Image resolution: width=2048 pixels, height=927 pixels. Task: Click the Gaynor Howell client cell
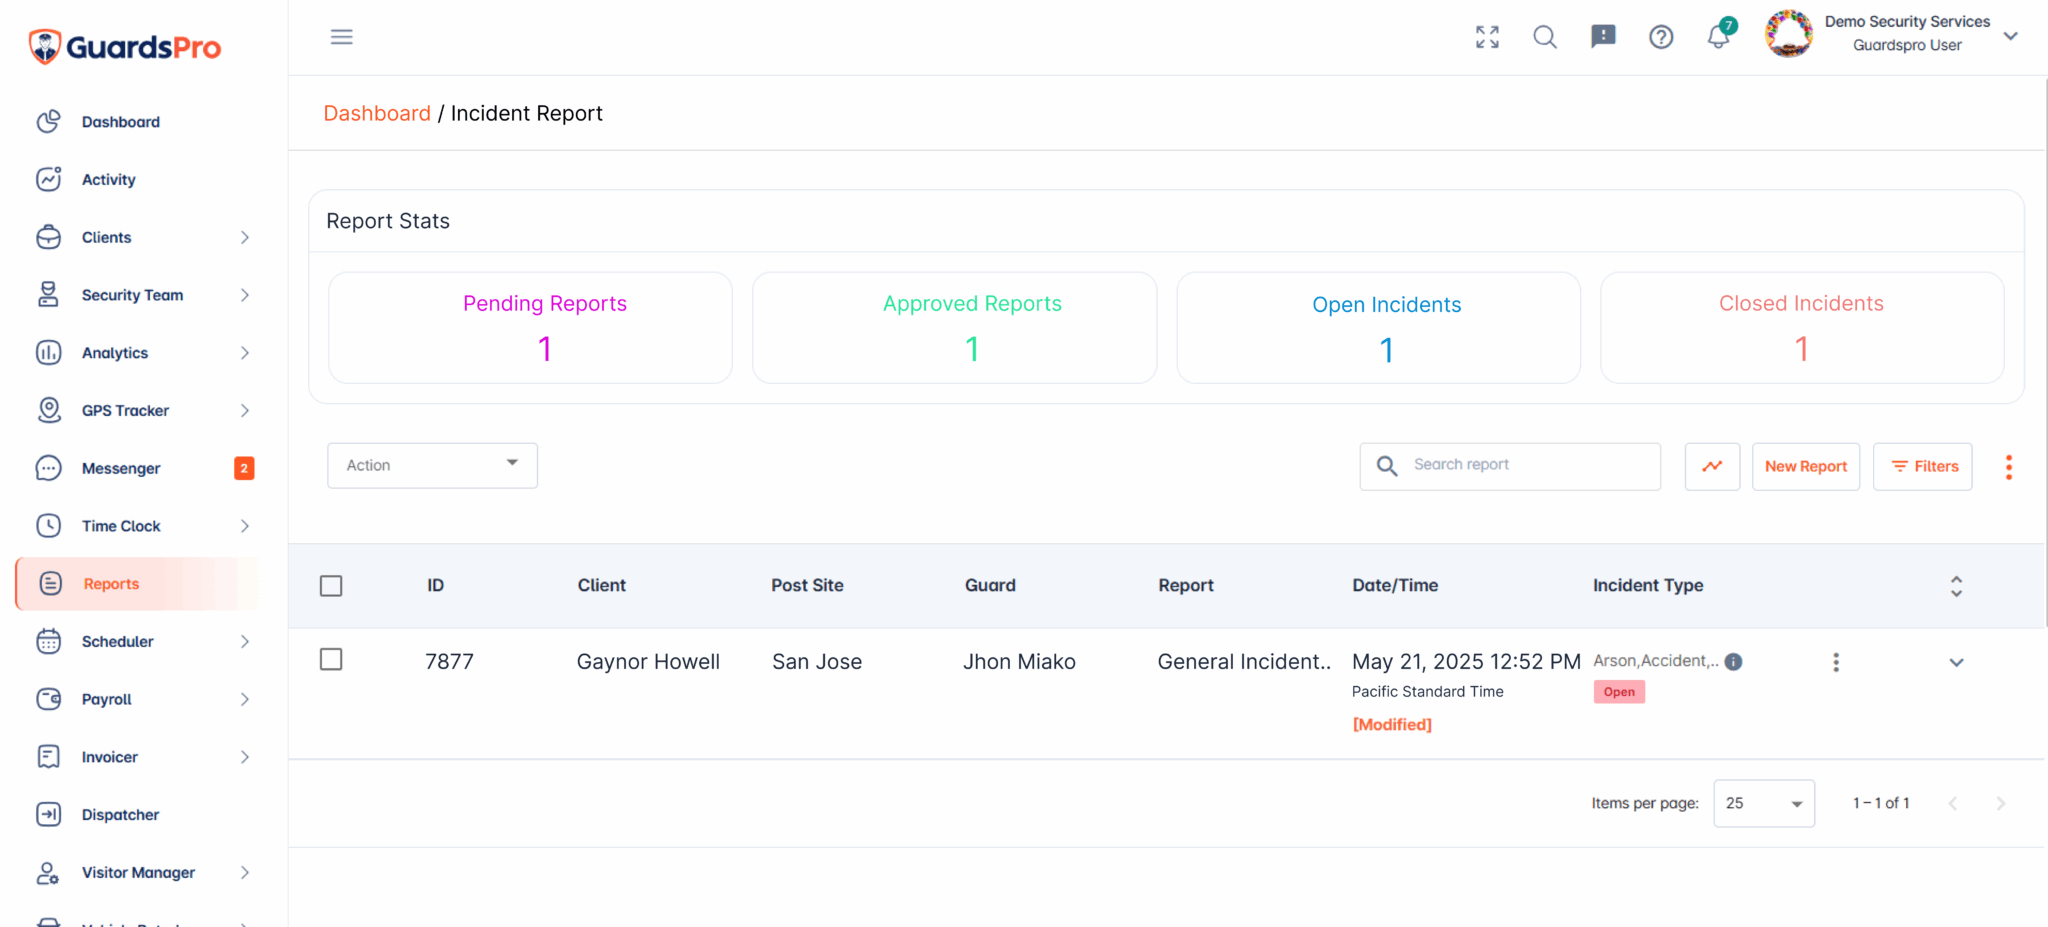pos(648,661)
